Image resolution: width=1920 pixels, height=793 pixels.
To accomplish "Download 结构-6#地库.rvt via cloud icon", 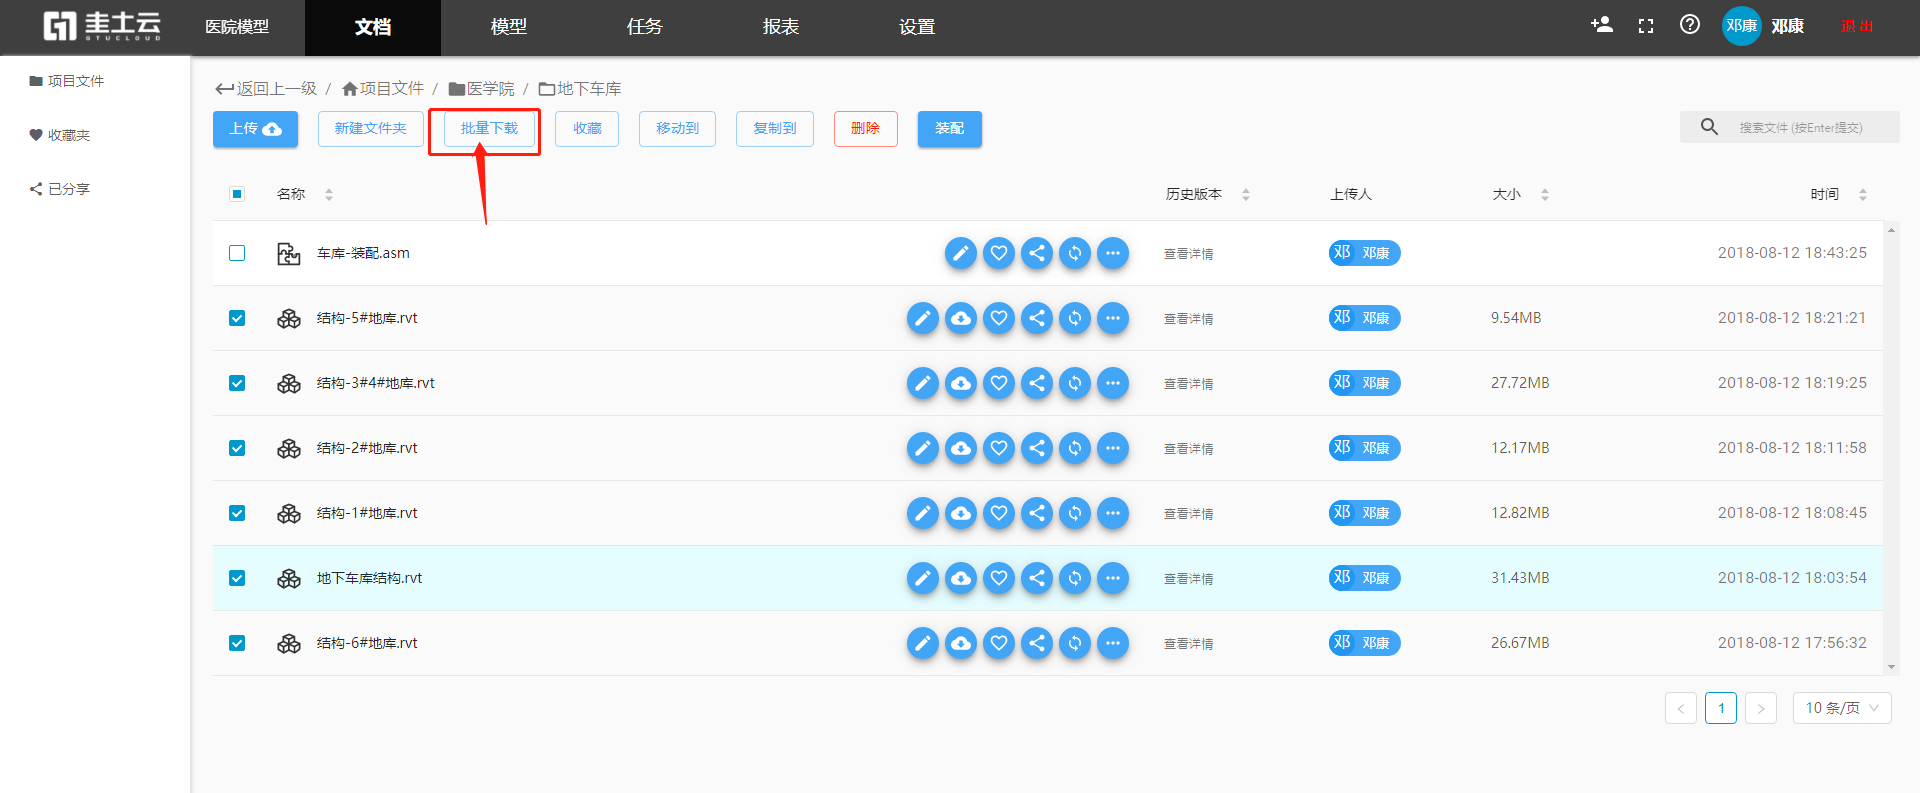I will tap(961, 643).
